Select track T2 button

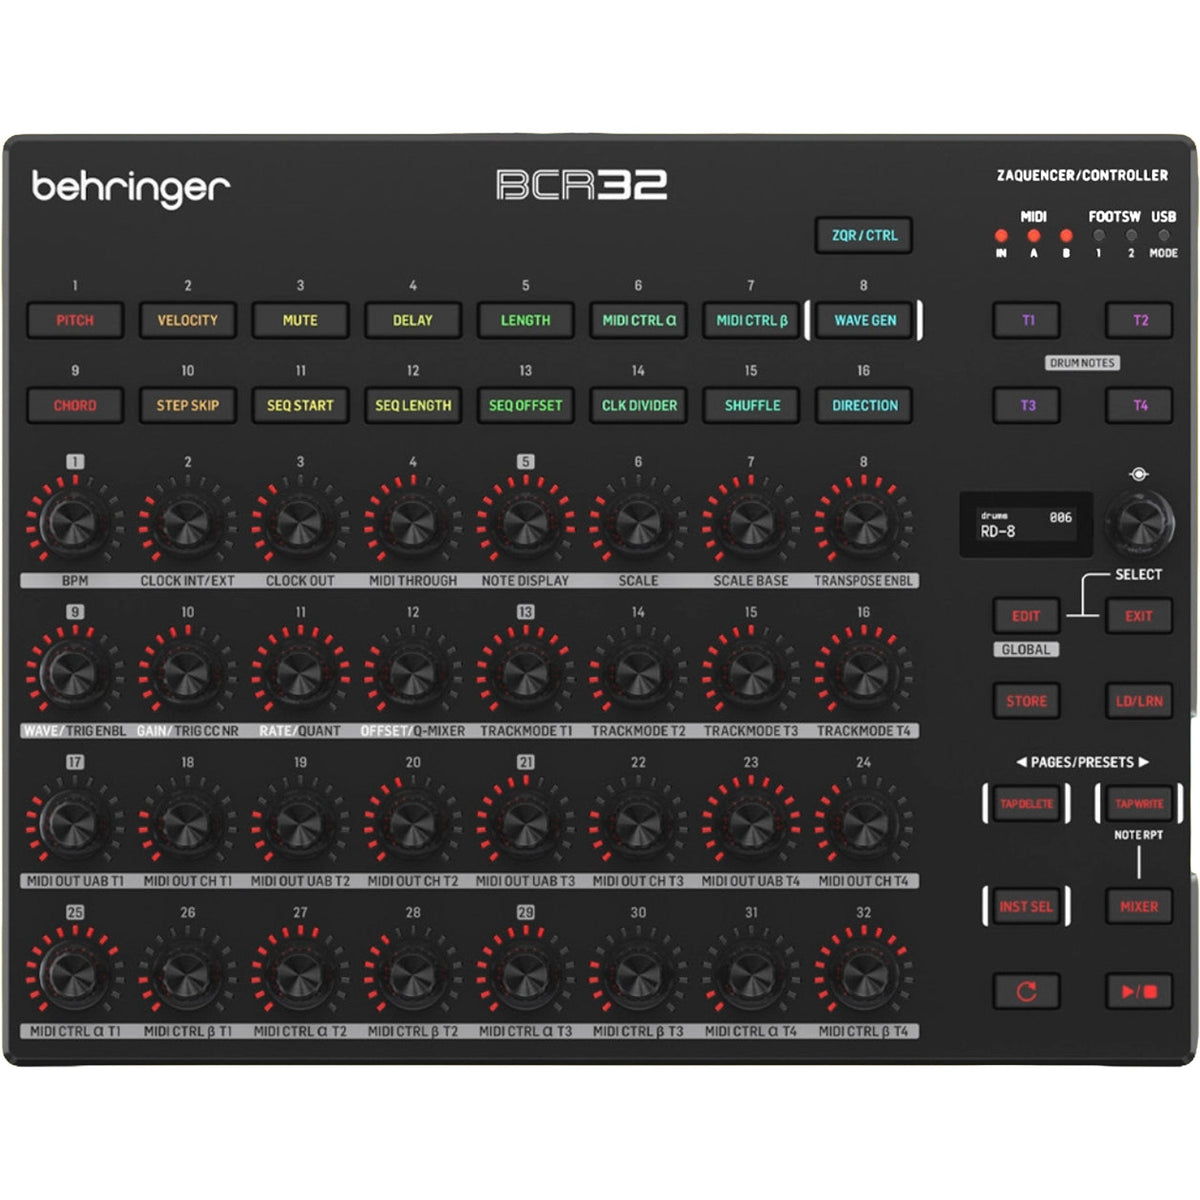pos(1139,320)
